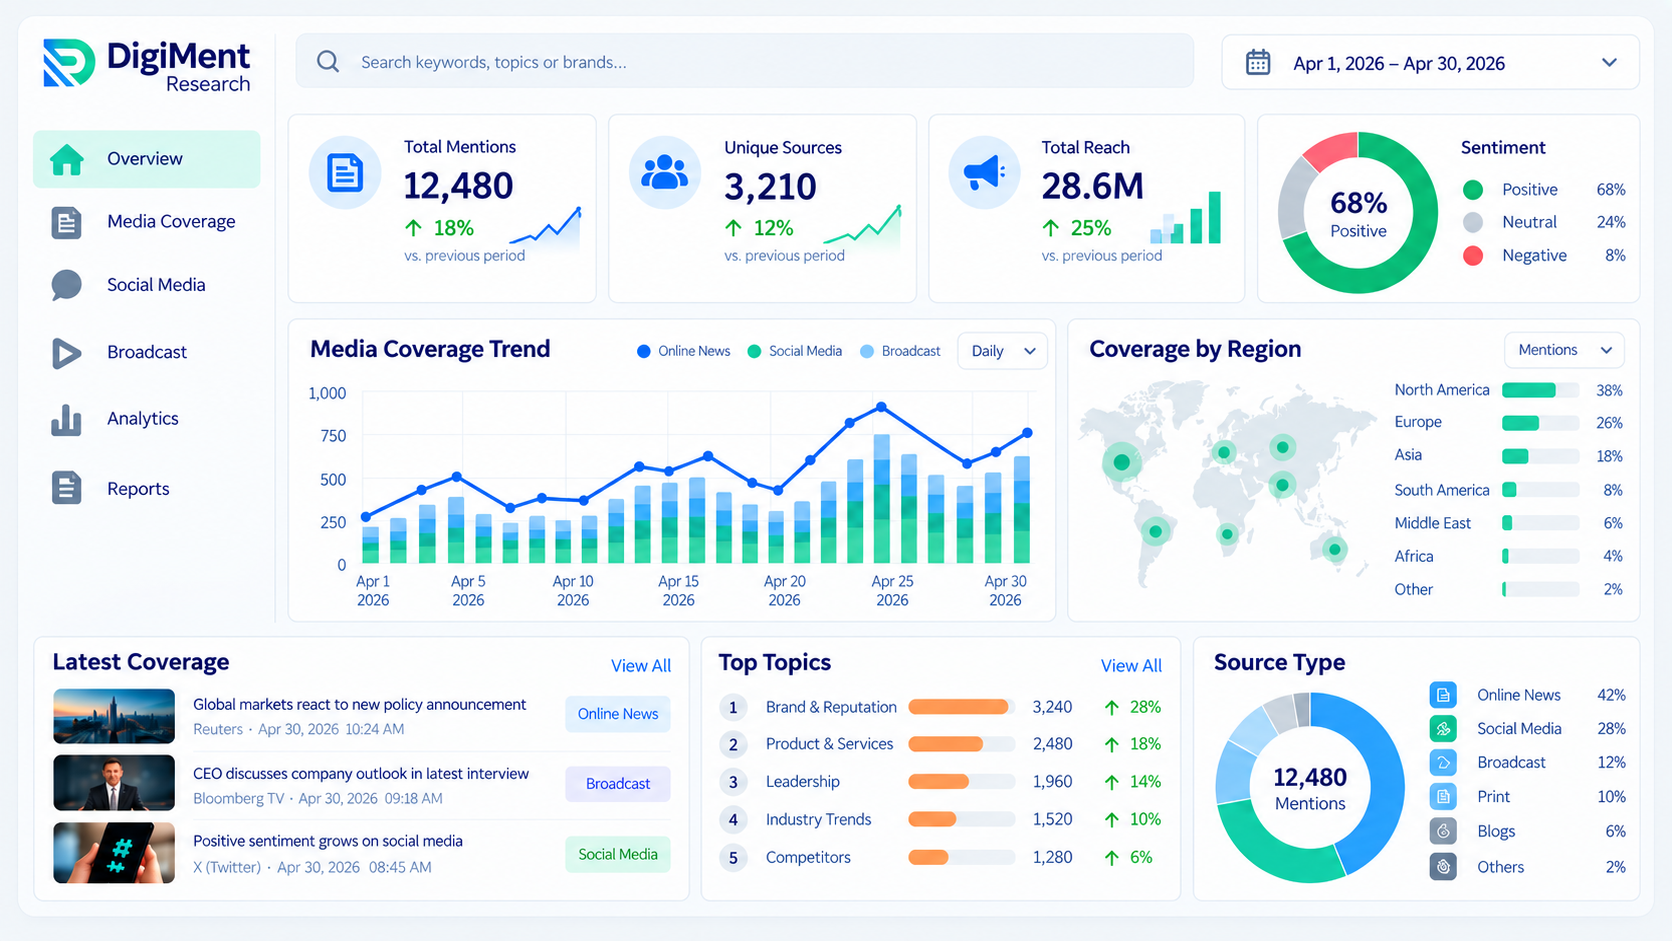Viewport: 1672px width, 941px height.
Task: Click the Social Media source type icon
Action: coord(1443,729)
